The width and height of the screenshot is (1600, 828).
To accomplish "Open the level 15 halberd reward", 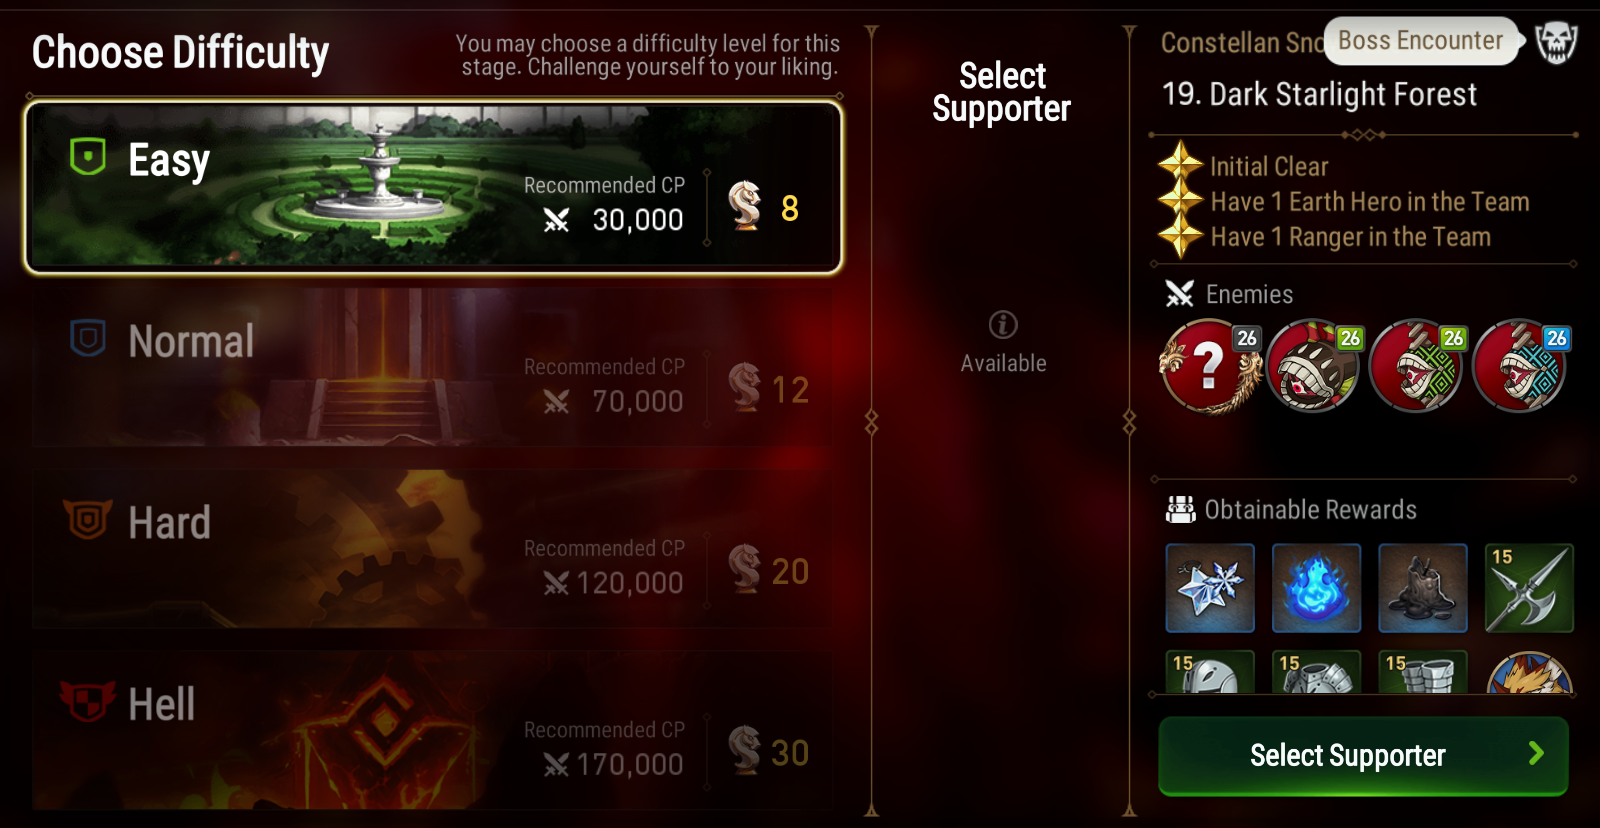I will click(x=1529, y=588).
